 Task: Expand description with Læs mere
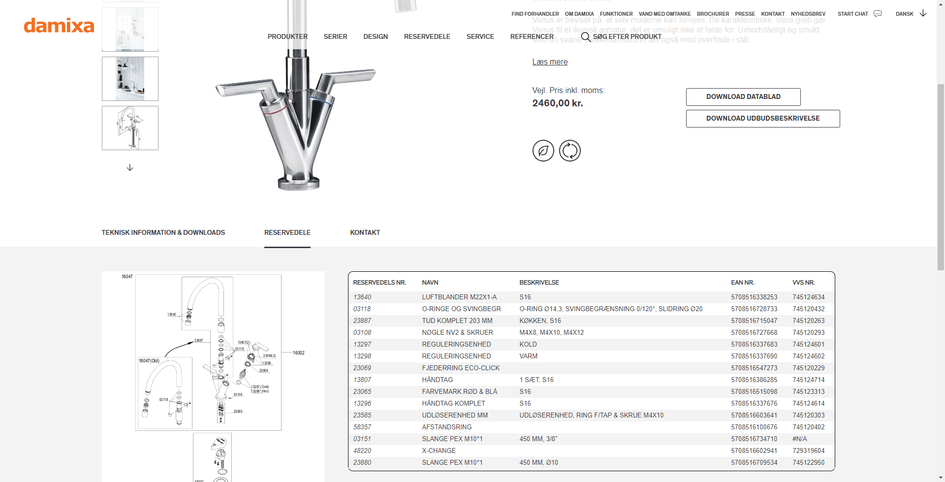[x=549, y=62]
